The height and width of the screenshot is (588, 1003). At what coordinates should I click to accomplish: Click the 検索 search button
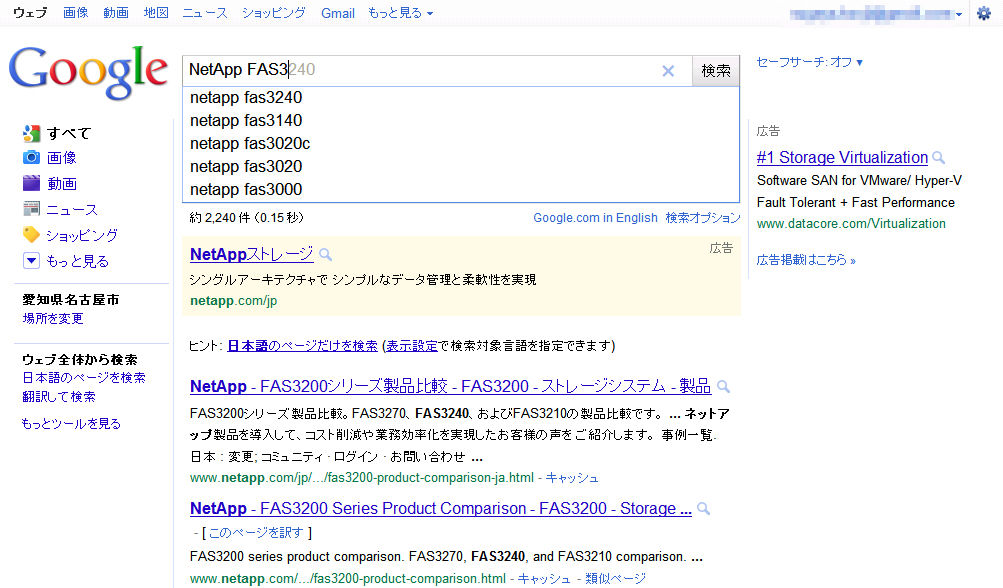click(x=716, y=70)
